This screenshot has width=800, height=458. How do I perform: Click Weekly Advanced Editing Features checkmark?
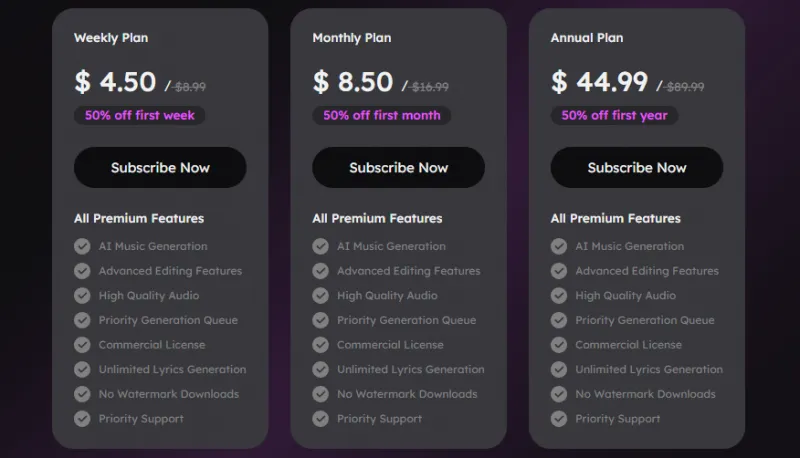pos(82,271)
